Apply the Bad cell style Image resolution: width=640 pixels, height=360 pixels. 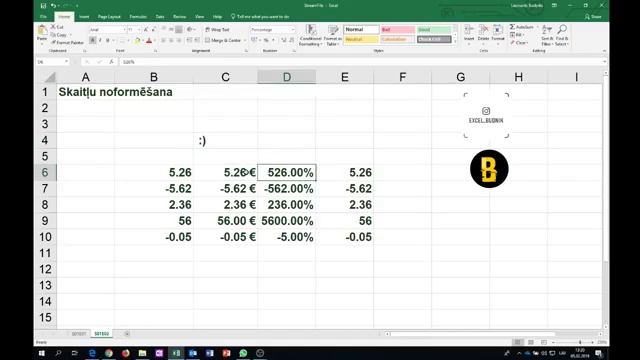tap(398, 29)
